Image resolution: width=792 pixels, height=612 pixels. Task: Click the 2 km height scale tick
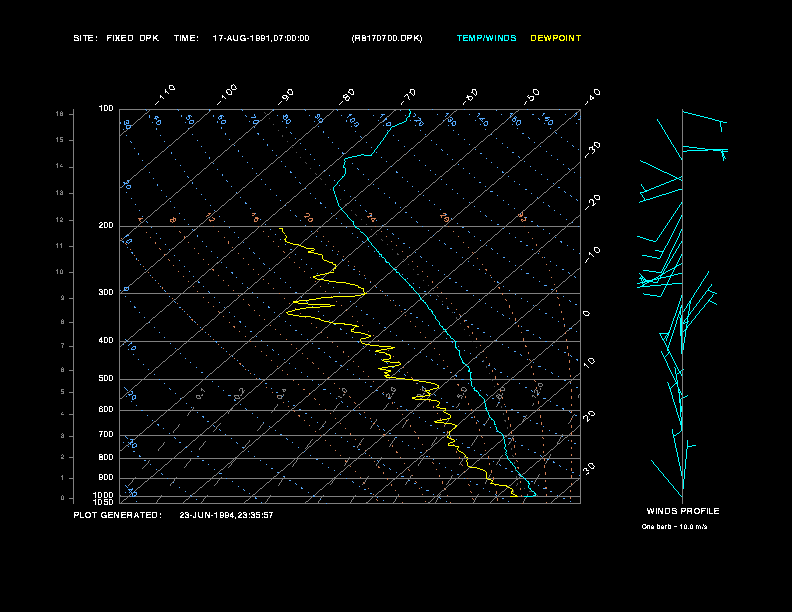pyautogui.click(x=63, y=457)
